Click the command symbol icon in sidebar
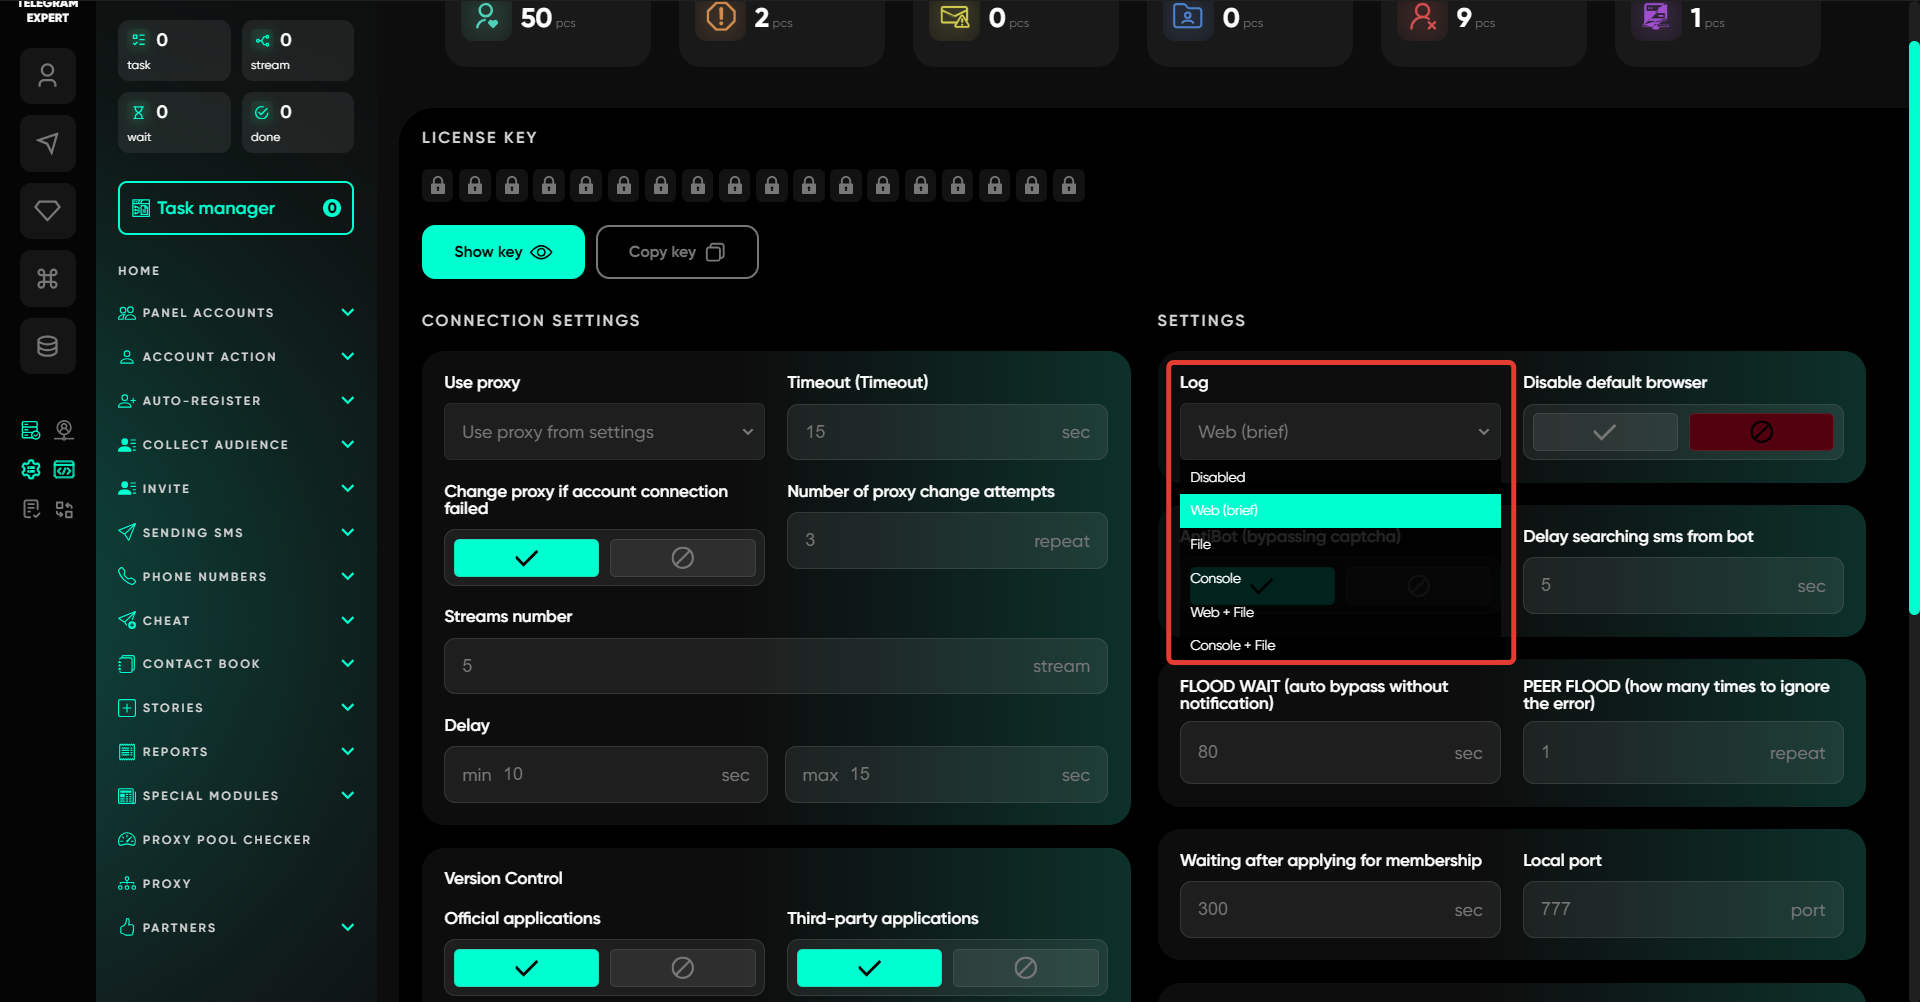 (47, 278)
